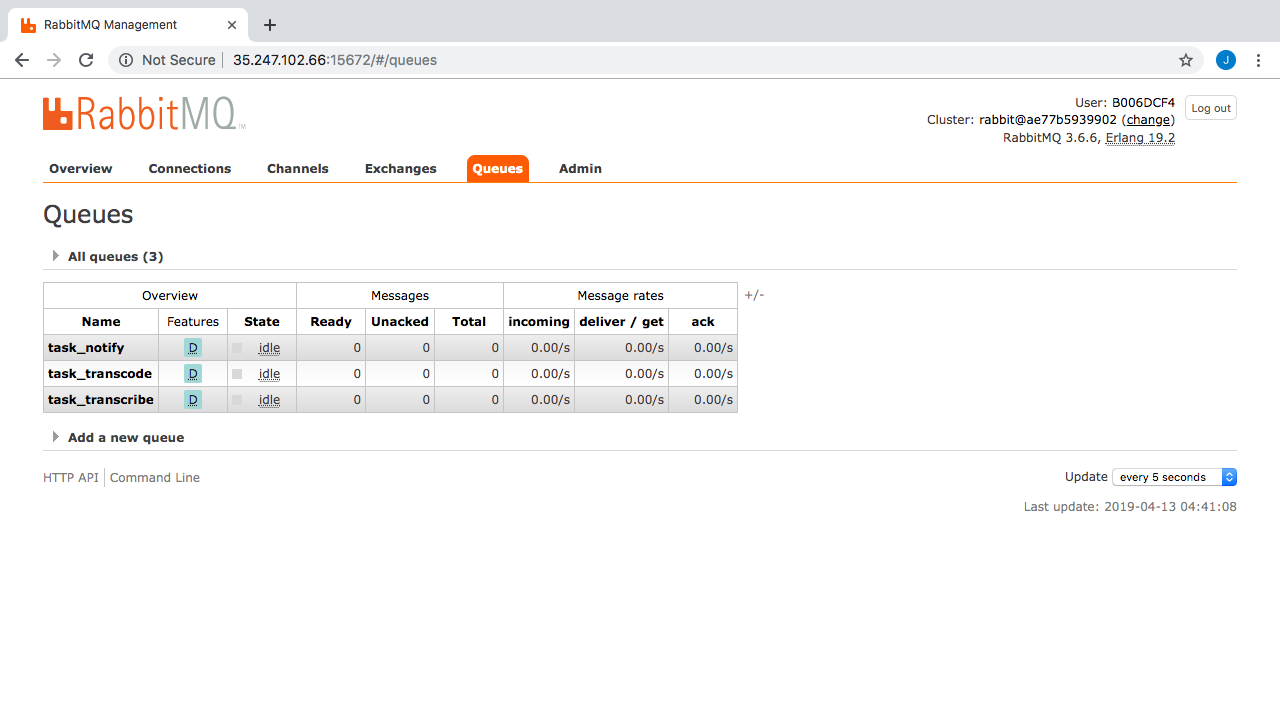Expand the Add a new queue section

pyautogui.click(x=118, y=437)
